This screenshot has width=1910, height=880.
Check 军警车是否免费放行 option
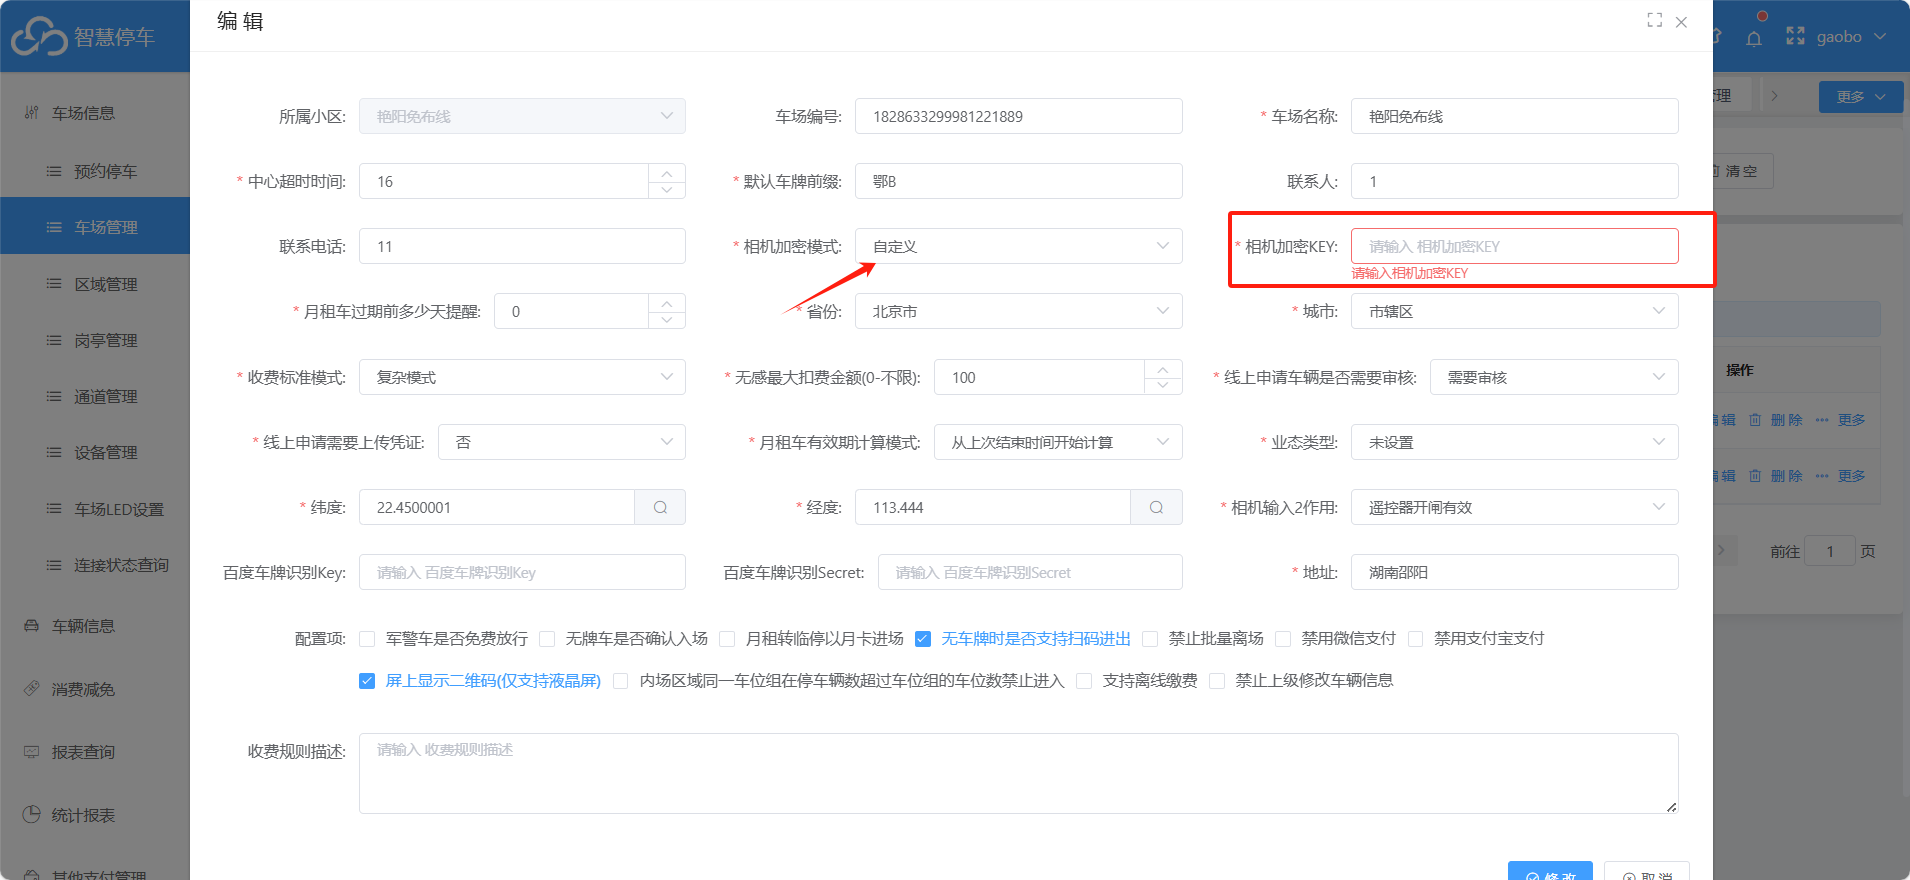[367, 639]
